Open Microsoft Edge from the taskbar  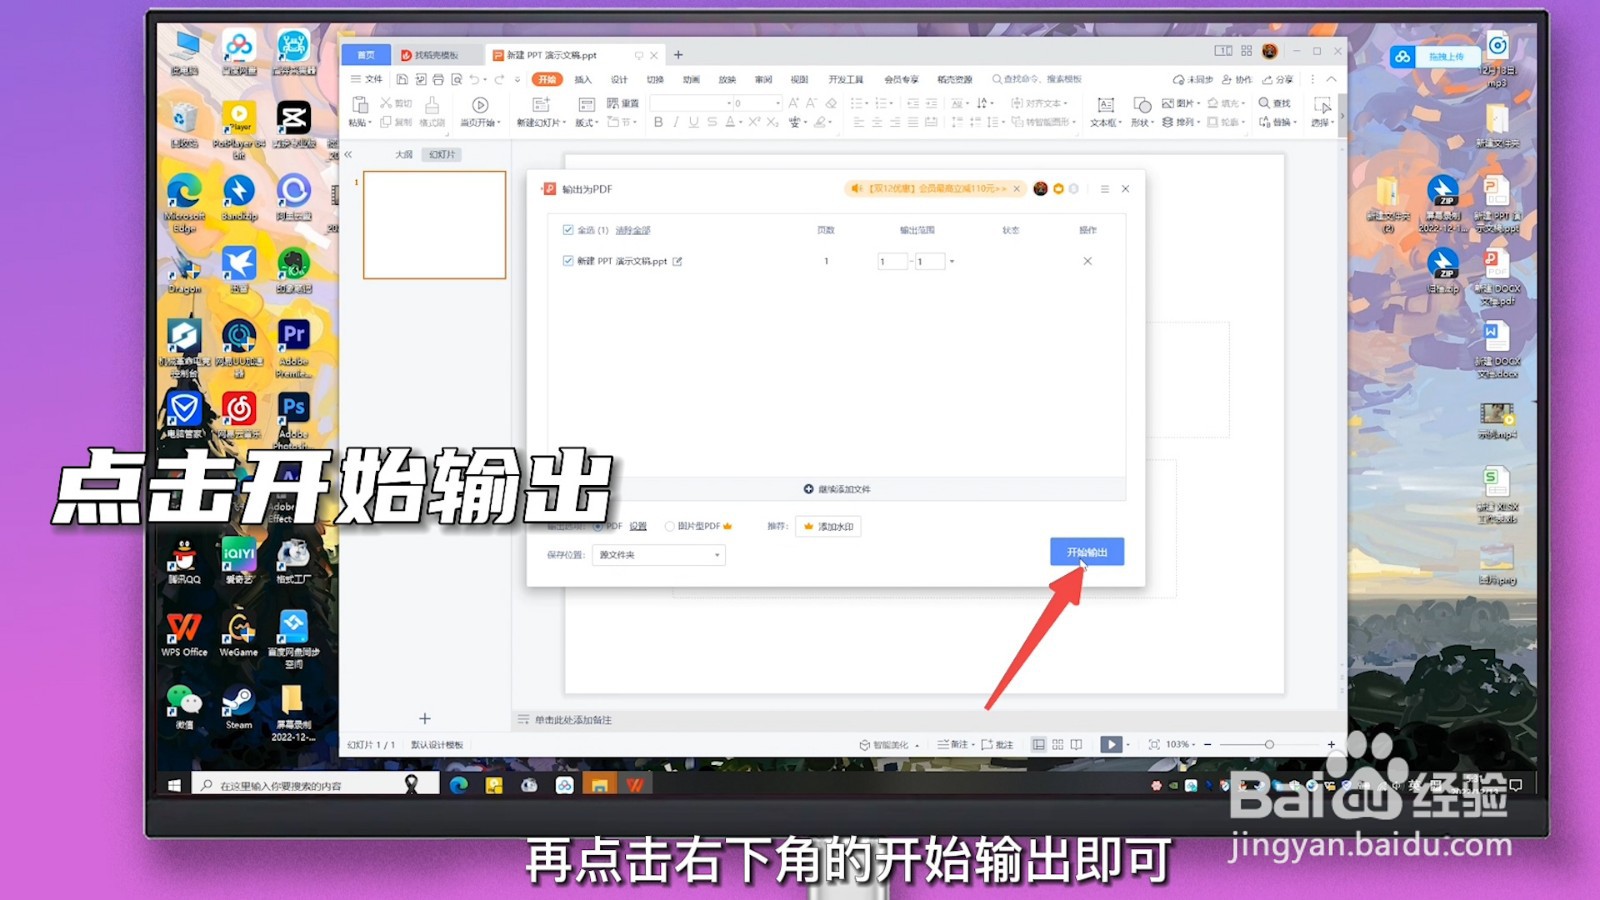pos(459,785)
